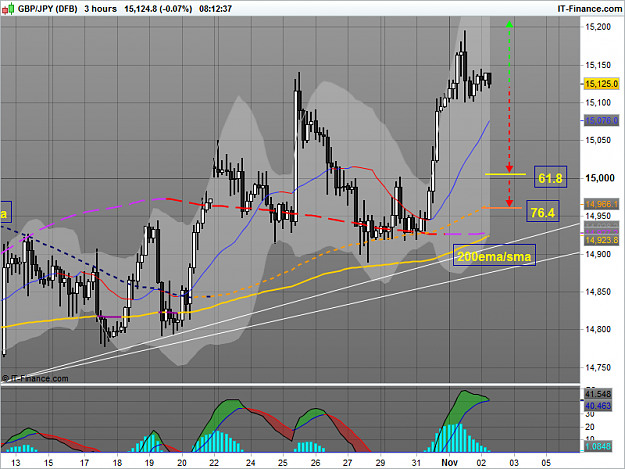Image resolution: width=625 pixels, height=469 pixels.
Task: Click the date axis label 29
Action: 380,463
